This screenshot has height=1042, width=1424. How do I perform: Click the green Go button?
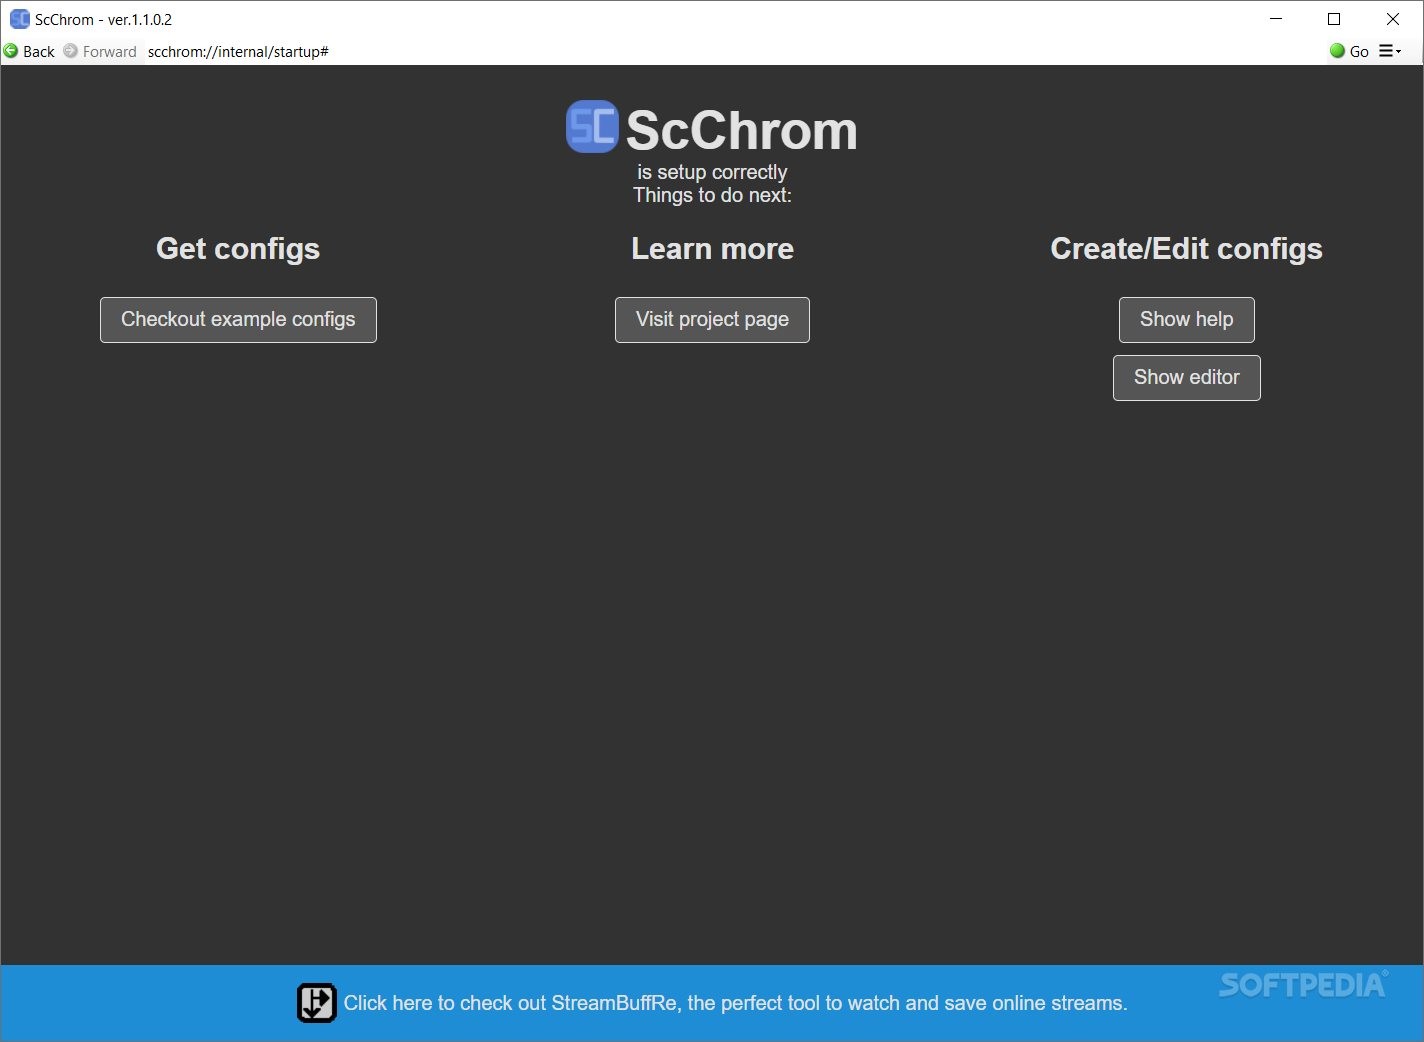coord(1349,51)
